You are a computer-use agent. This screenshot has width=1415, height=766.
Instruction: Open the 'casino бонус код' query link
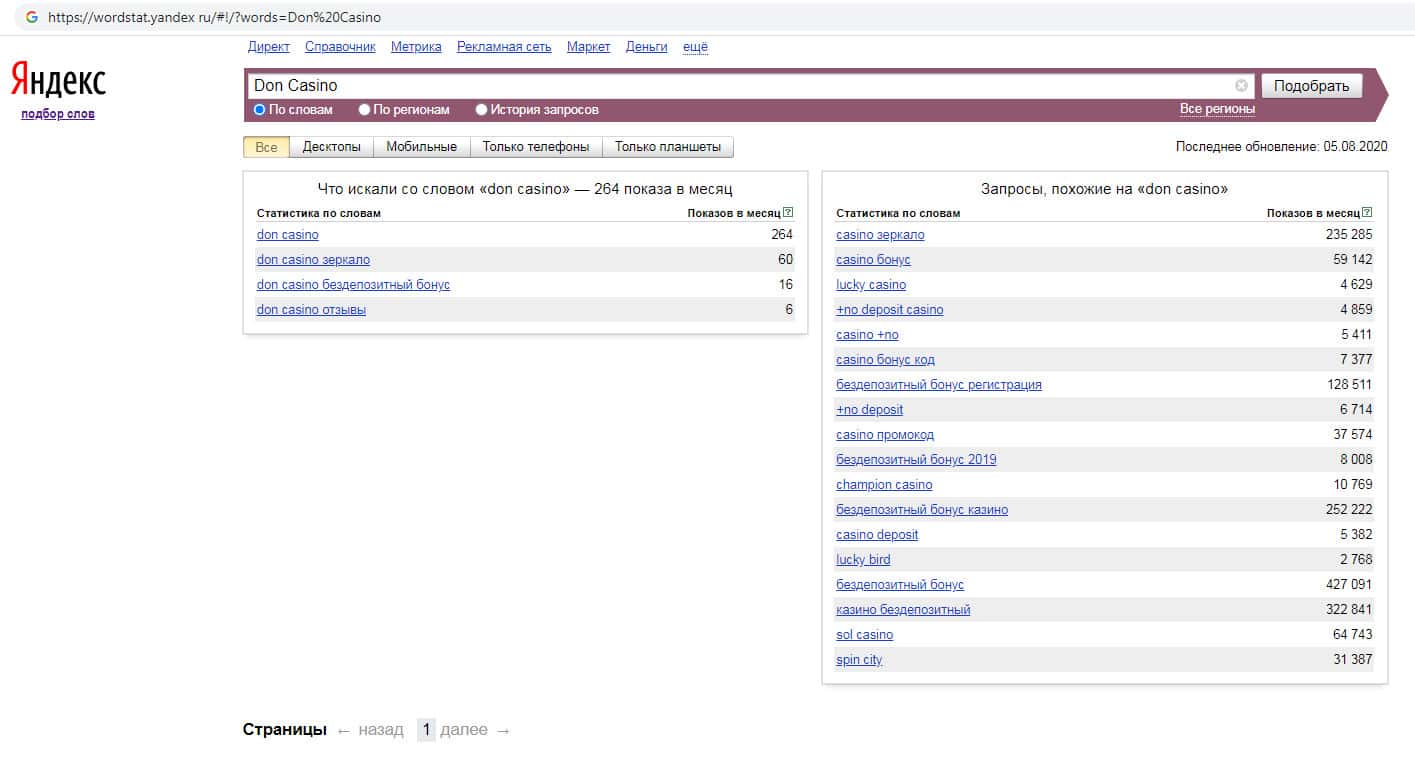pos(885,360)
